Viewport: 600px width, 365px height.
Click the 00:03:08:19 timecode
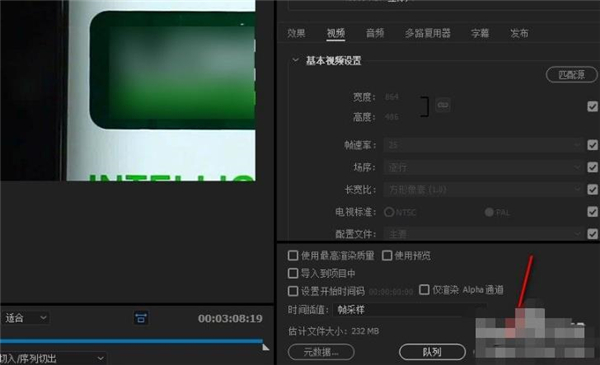230,318
